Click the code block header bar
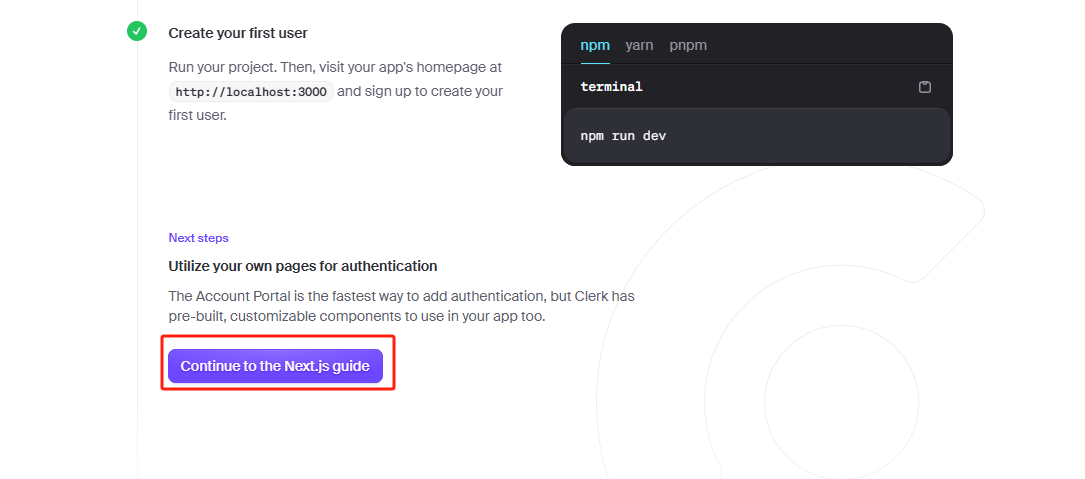Image resolution: width=1085 pixels, height=479 pixels. (757, 87)
